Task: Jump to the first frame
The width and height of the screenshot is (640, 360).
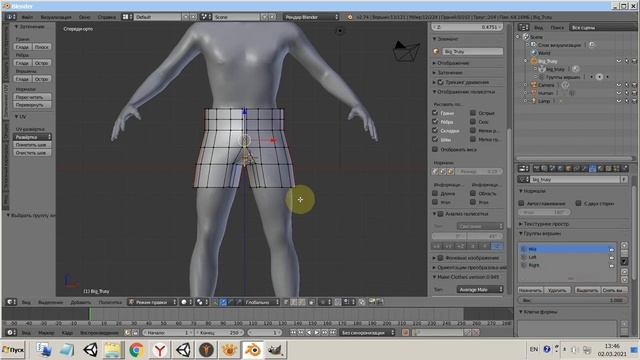Action: (293, 332)
